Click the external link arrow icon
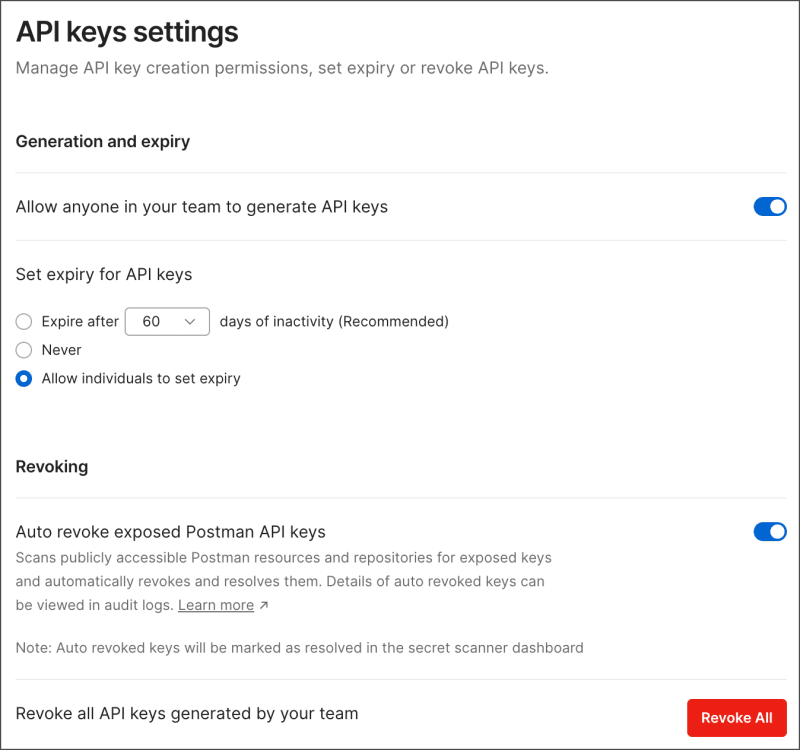 click(x=264, y=605)
